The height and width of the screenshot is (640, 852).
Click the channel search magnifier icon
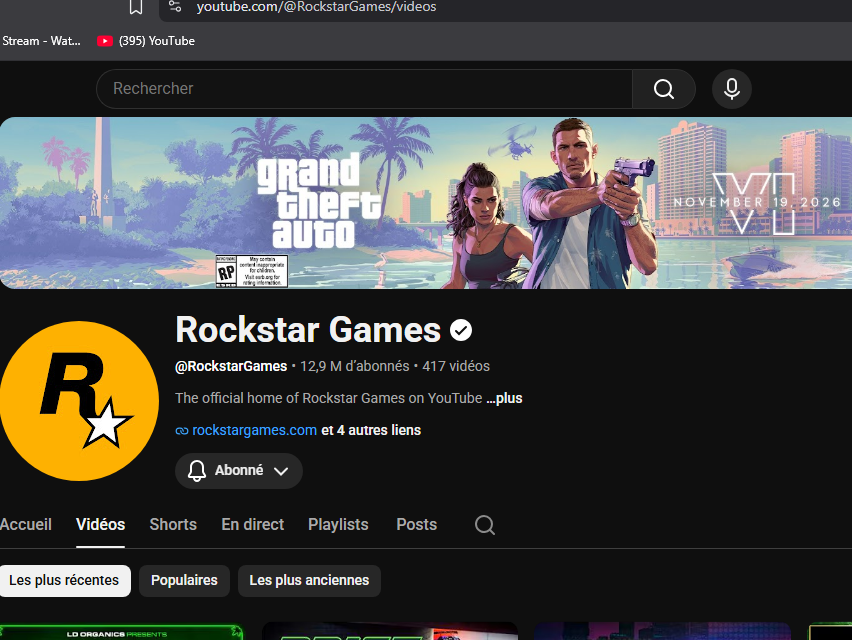(x=485, y=525)
